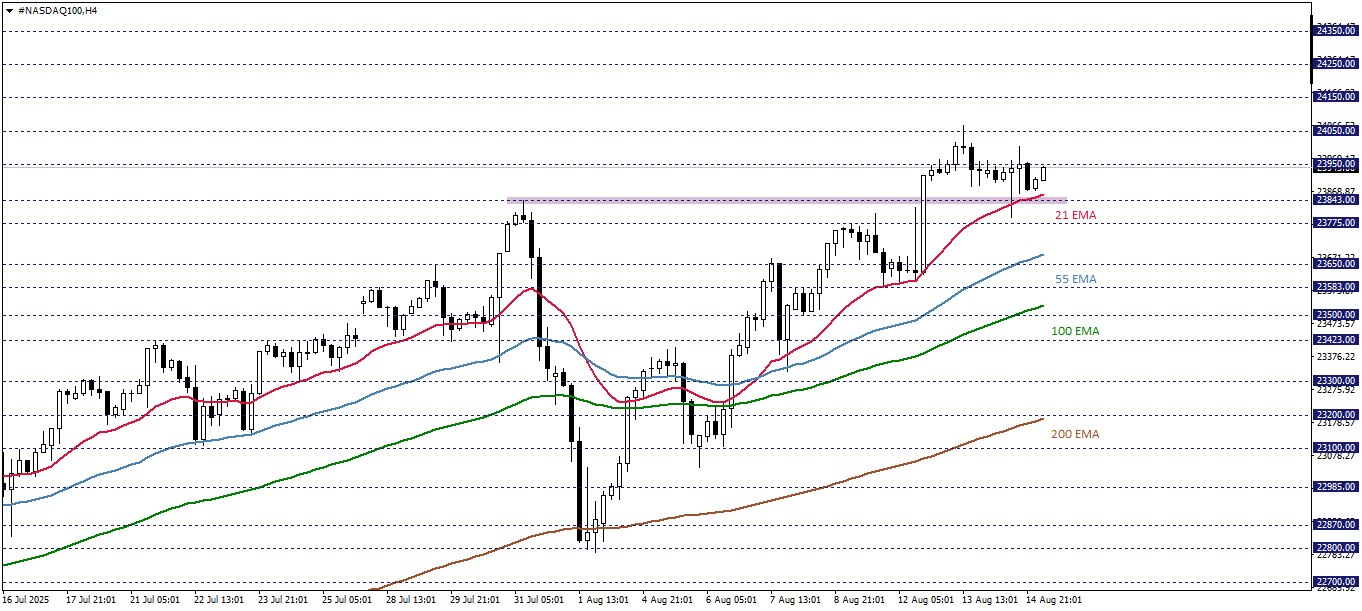Click the 24350.00 price level label
The height and width of the screenshot is (611, 1362).
[x=1334, y=31]
